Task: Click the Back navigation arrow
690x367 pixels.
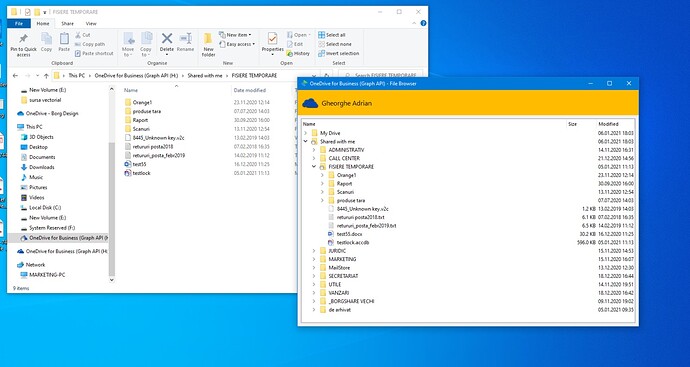Action: coord(15,76)
